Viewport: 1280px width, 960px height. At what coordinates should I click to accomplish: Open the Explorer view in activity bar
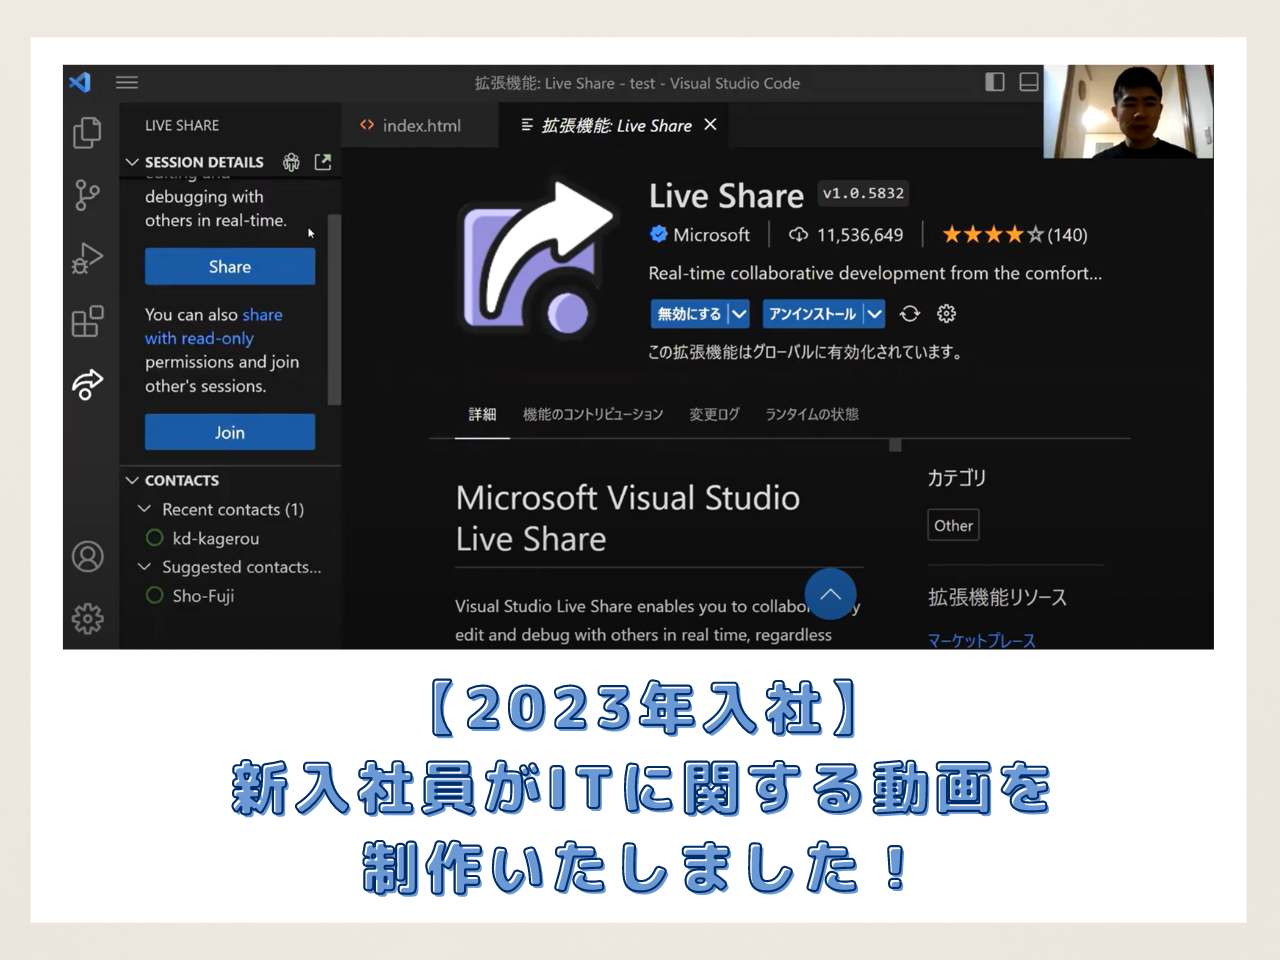pyautogui.click(x=87, y=132)
